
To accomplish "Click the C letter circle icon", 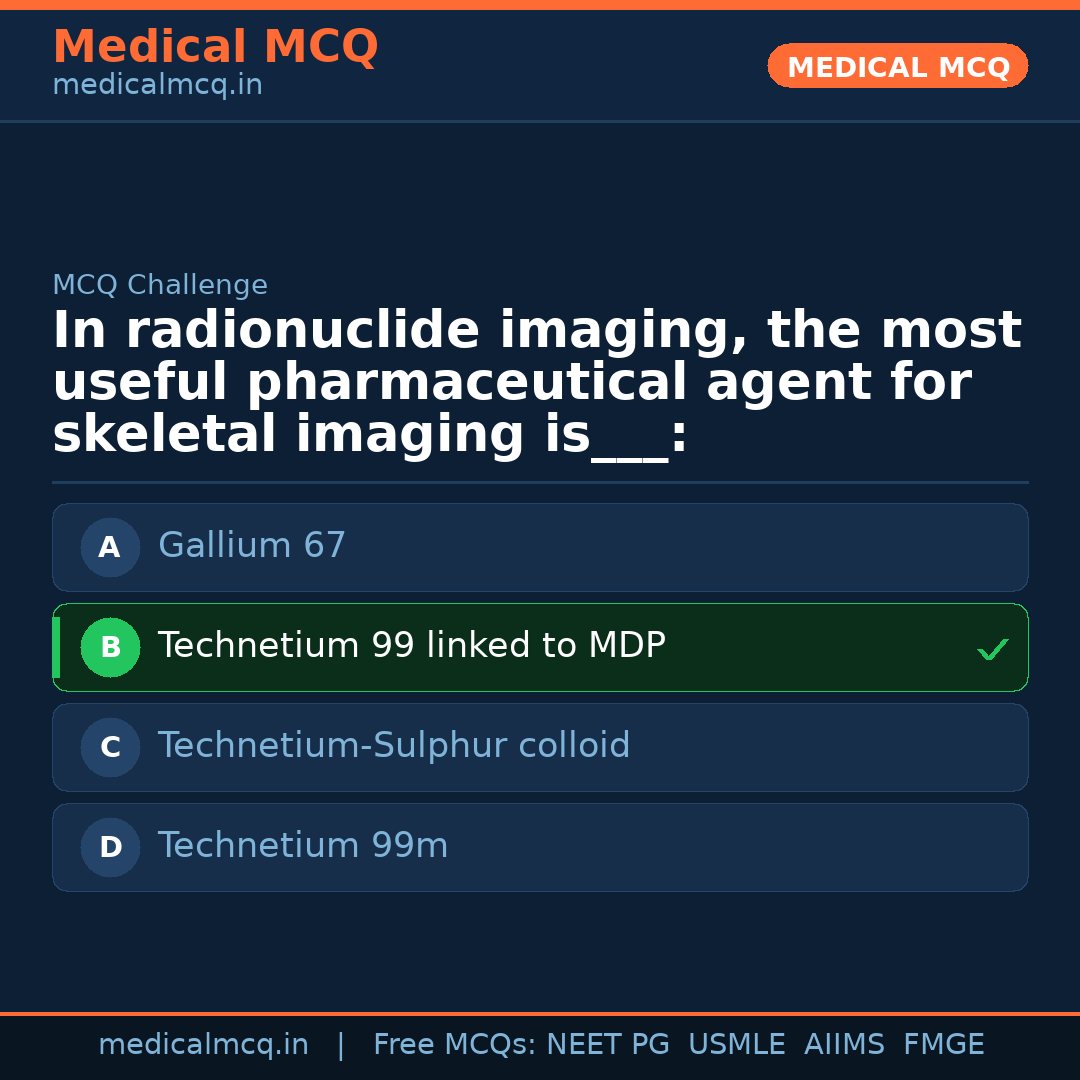I will (x=110, y=747).
